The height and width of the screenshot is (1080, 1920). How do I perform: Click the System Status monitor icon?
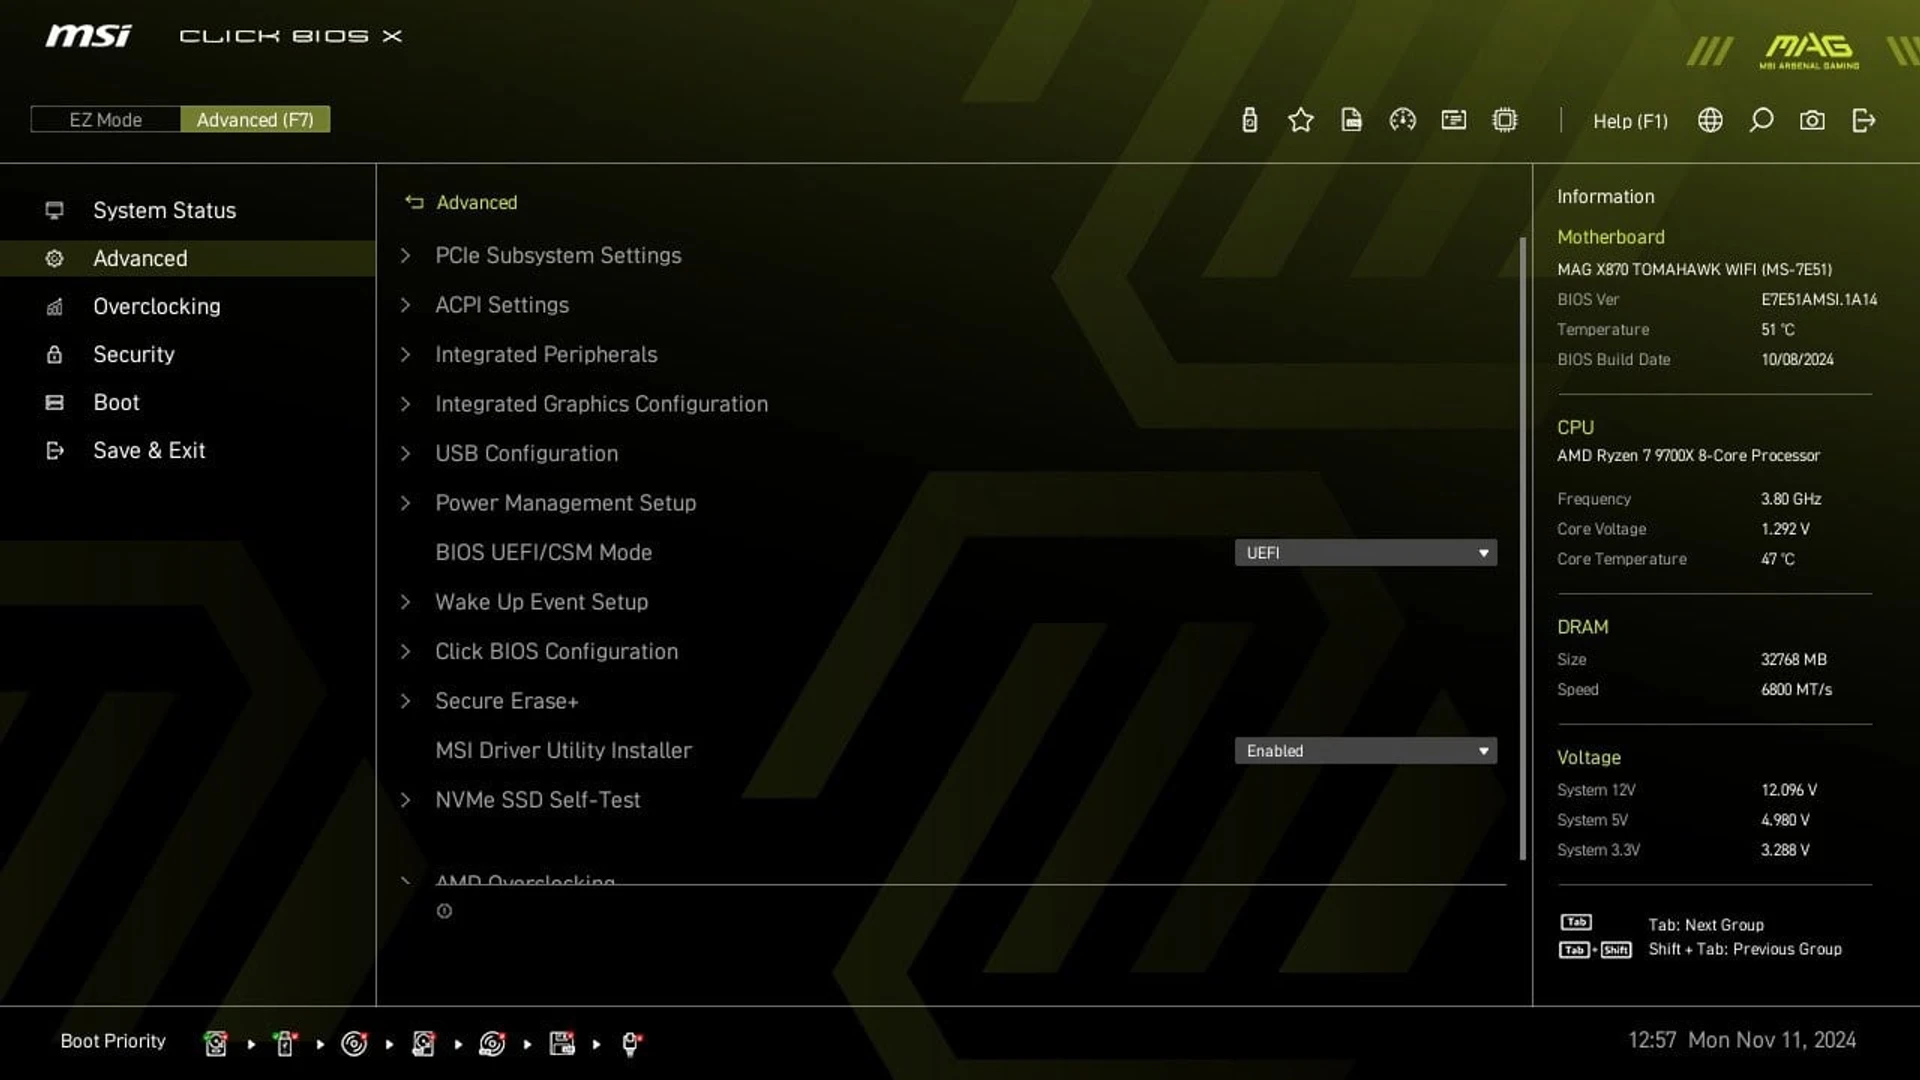pos(54,210)
